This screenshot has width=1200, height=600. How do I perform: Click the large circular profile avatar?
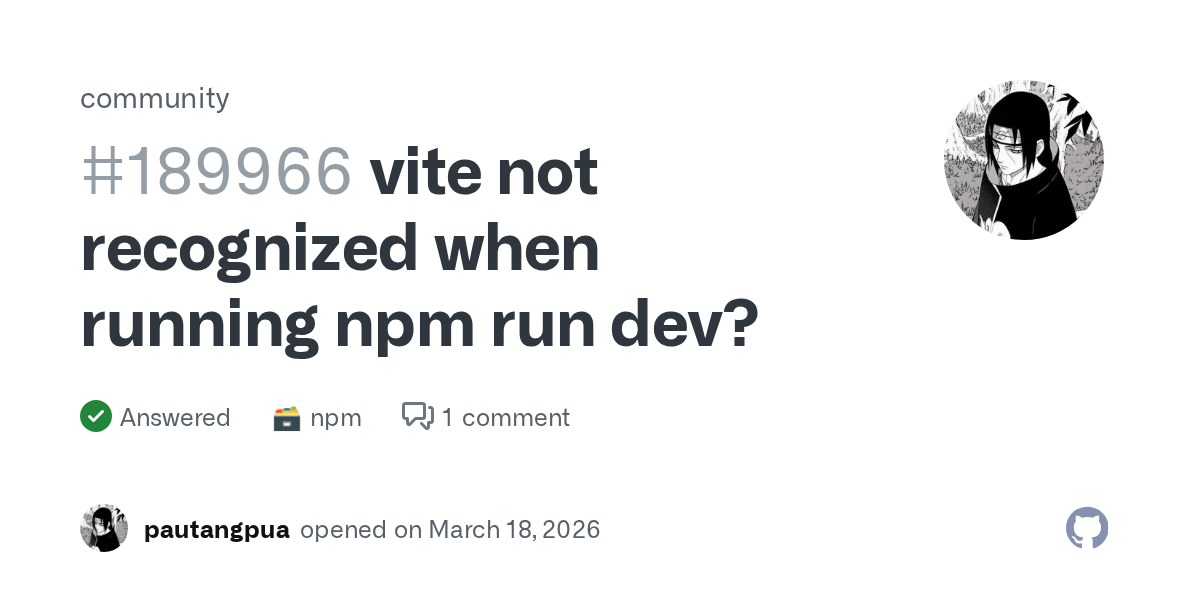[1023, 160]
